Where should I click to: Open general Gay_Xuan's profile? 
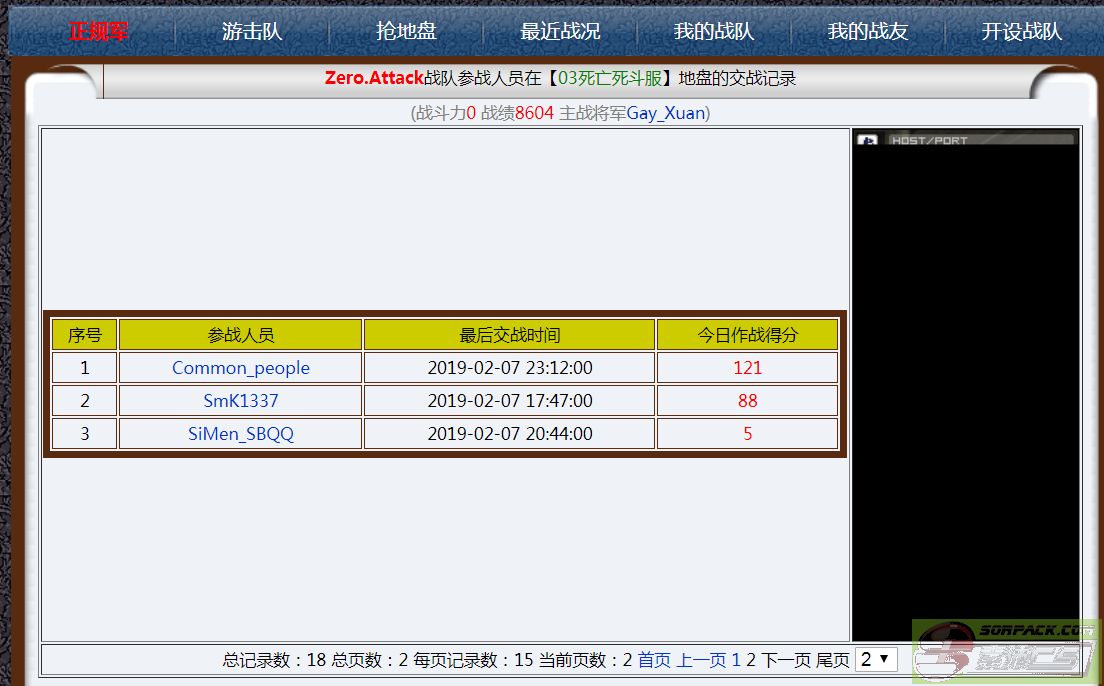click(x=666, y=113)
